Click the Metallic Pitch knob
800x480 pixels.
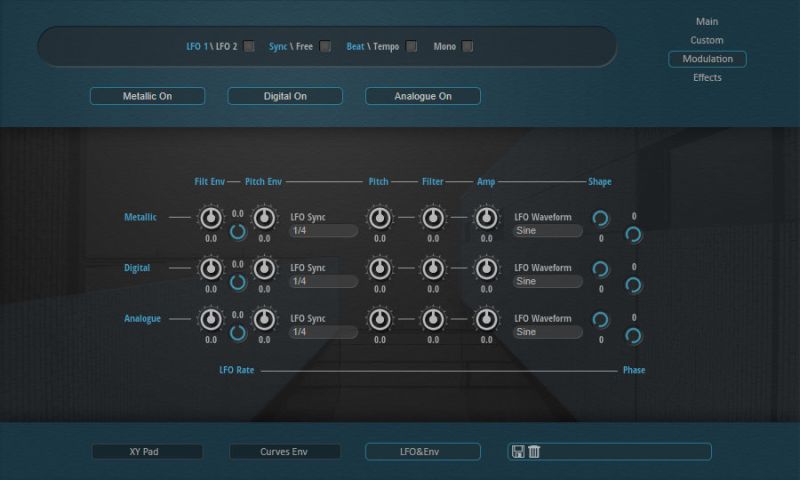380,218
